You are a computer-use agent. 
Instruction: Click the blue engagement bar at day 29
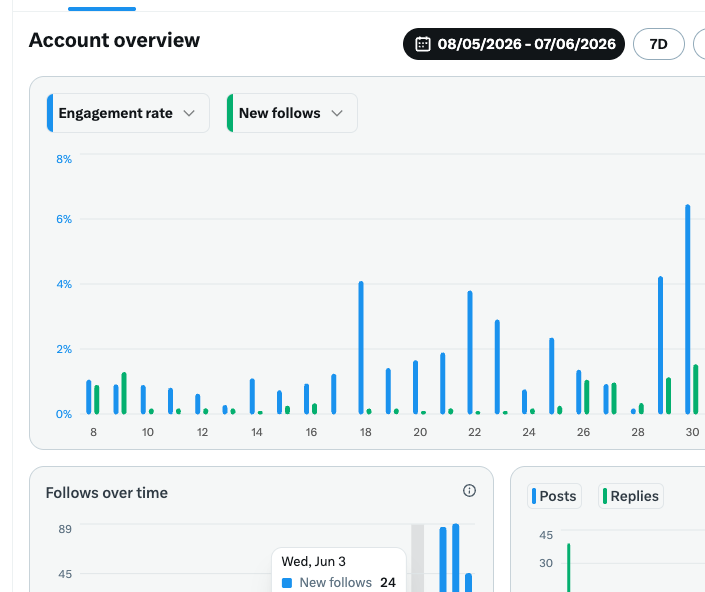click(x=660, y=345)
